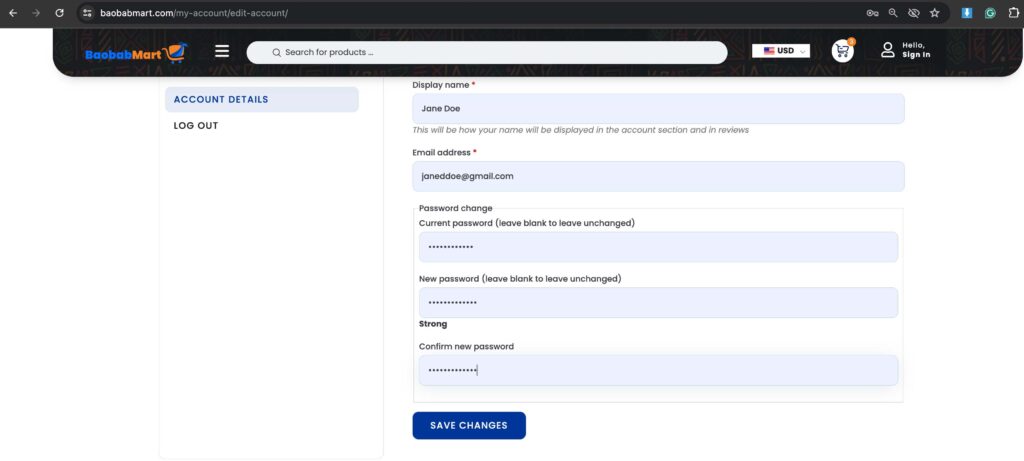Viewport: 1024px width, 461px height.
Task: Bookmark this page with the star icon
Action: pos(934,13)
